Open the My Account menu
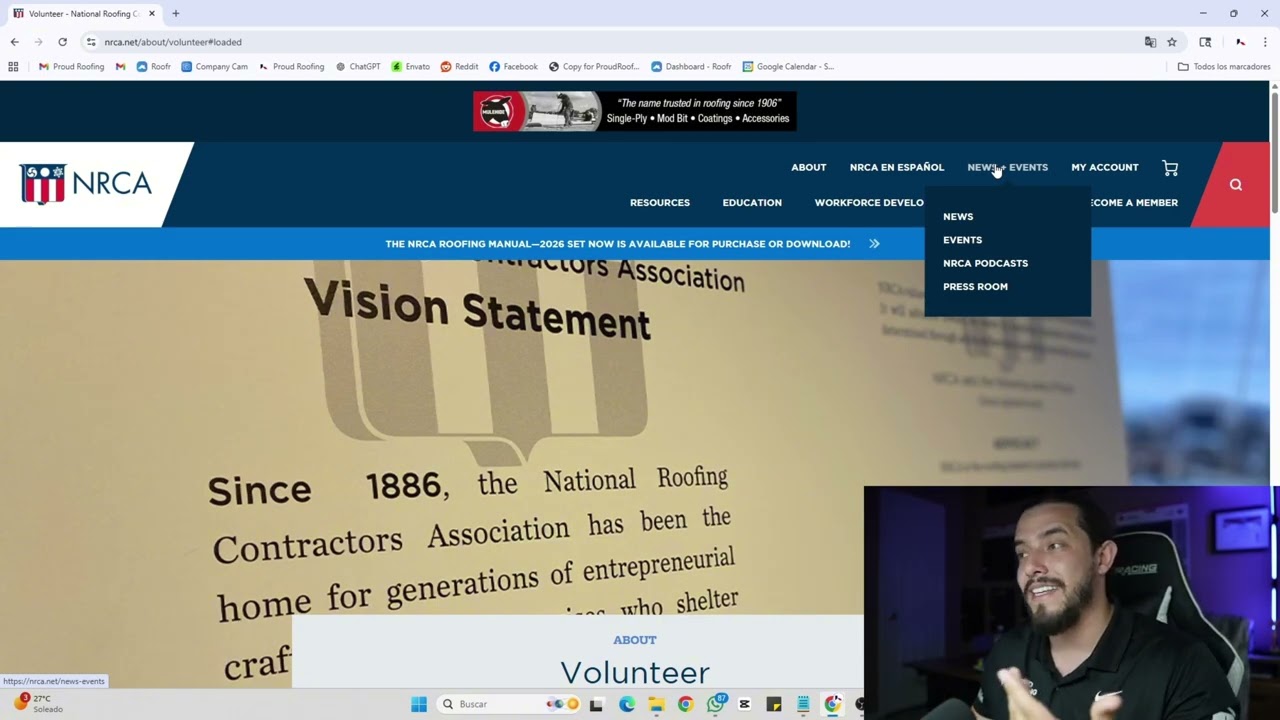Image resolution: width=1280 pixels, height=720 pixels. [1105, 167]
